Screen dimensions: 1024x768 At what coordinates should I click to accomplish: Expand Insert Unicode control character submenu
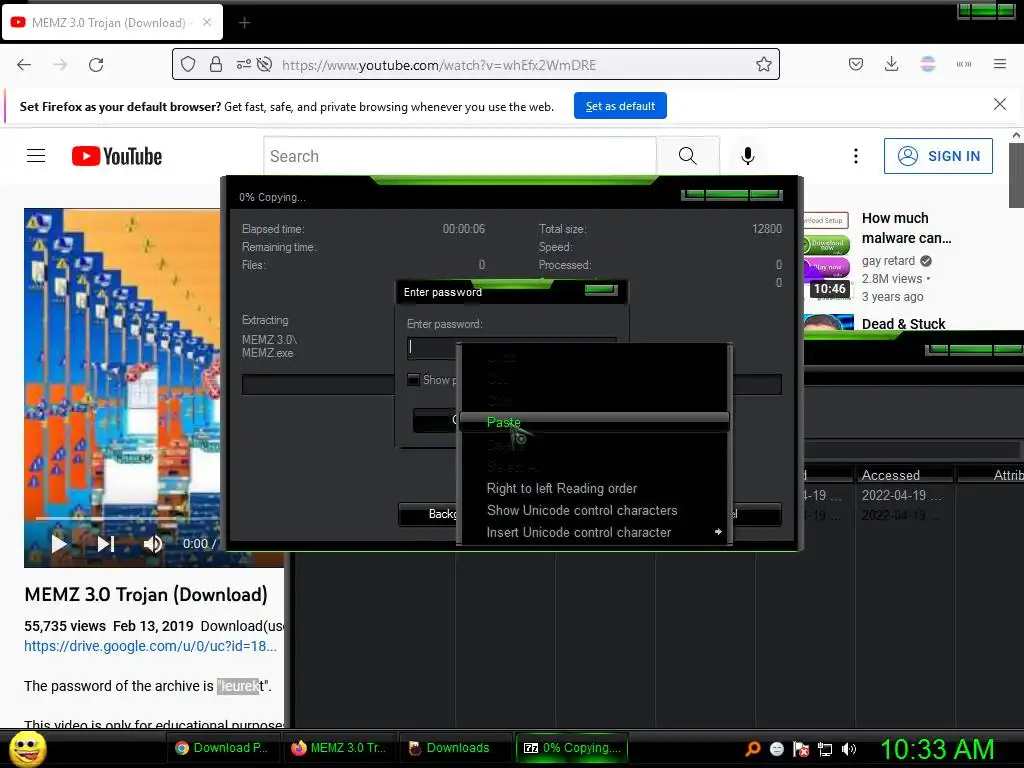pos(594,532)
